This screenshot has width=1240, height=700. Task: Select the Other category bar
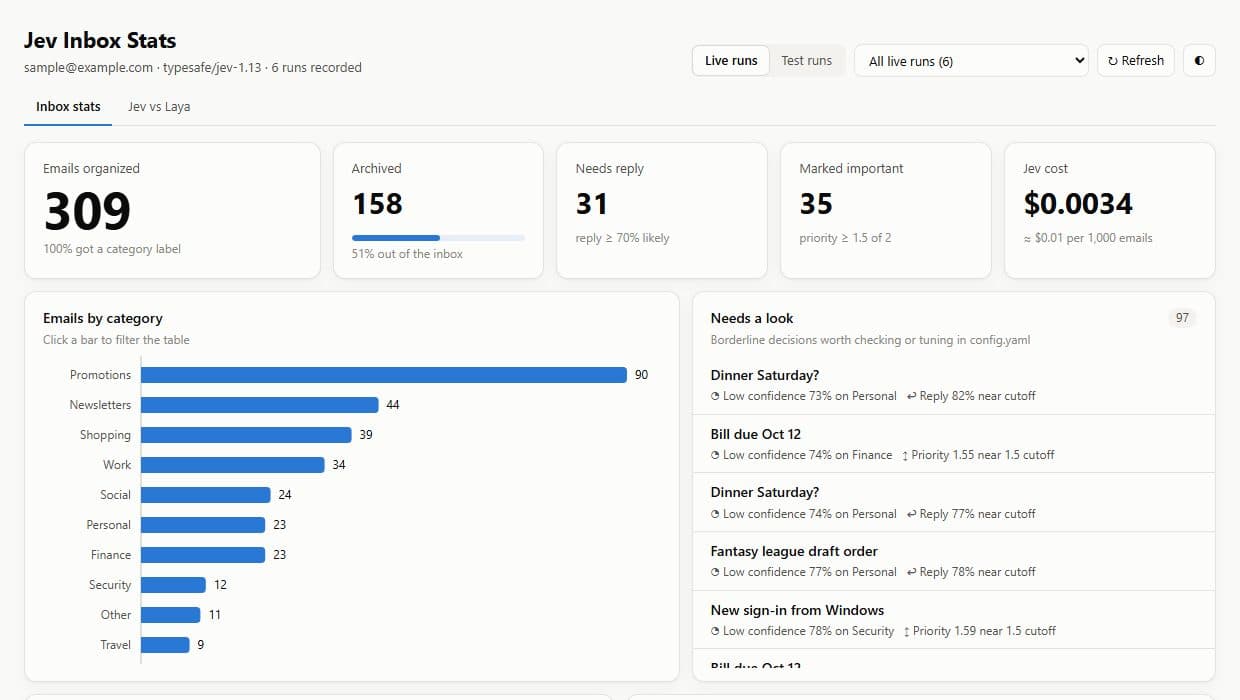point(171,615)
